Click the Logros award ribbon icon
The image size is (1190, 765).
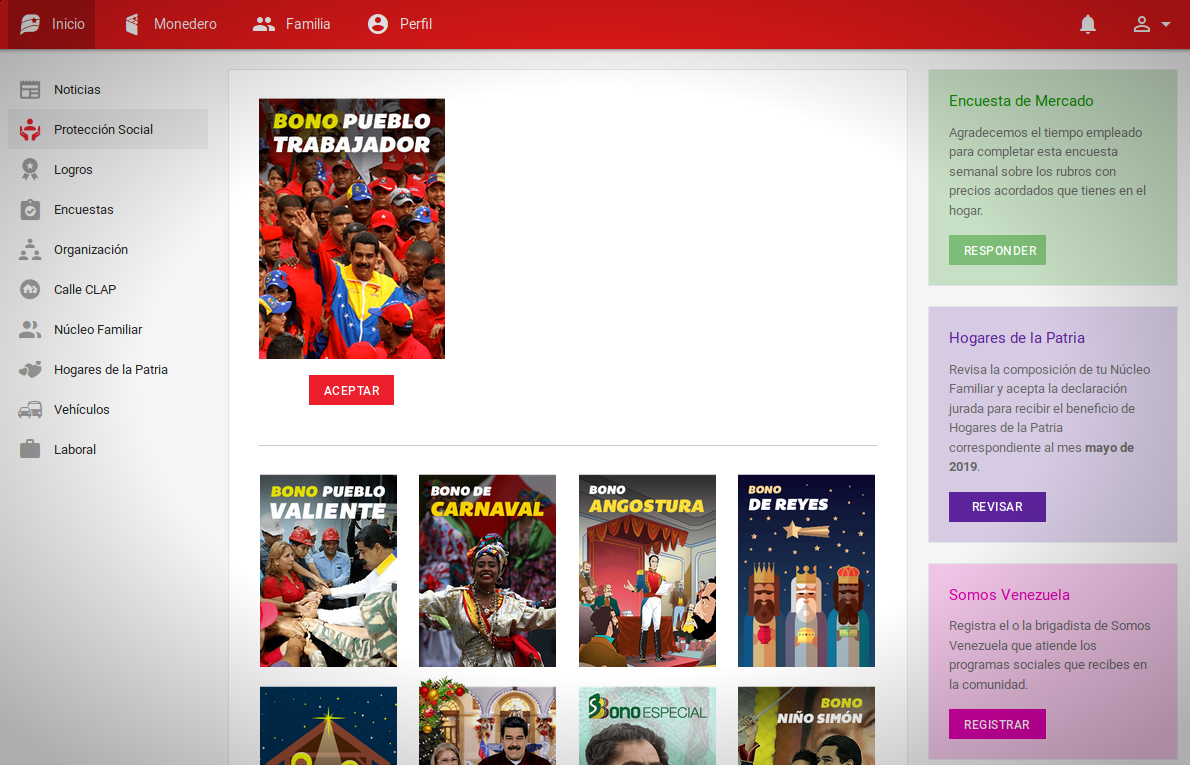click(30, 170)
